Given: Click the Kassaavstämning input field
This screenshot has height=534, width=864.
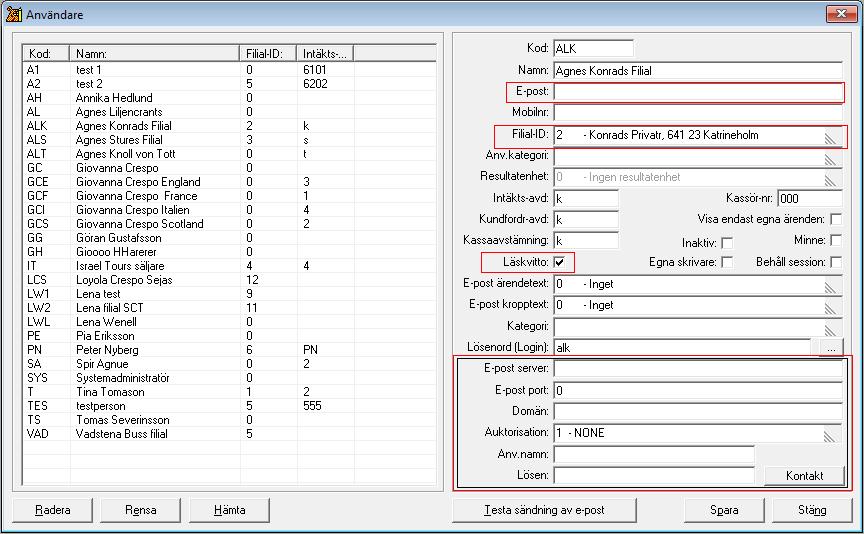Looking at the screenshot, I should [586, 241].
